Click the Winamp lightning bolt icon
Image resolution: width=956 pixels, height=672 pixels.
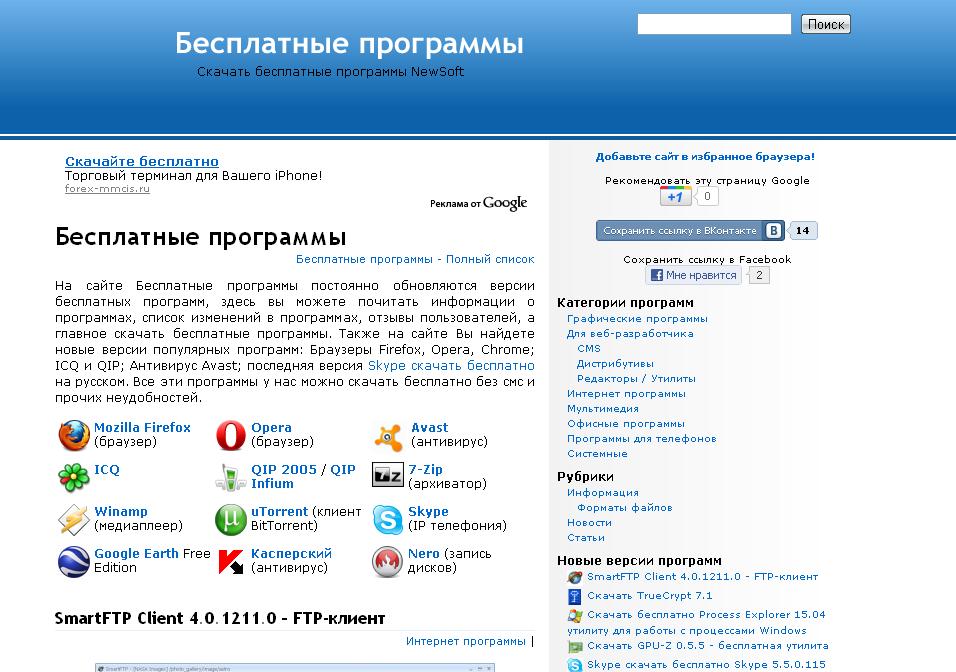click(74, 519)
